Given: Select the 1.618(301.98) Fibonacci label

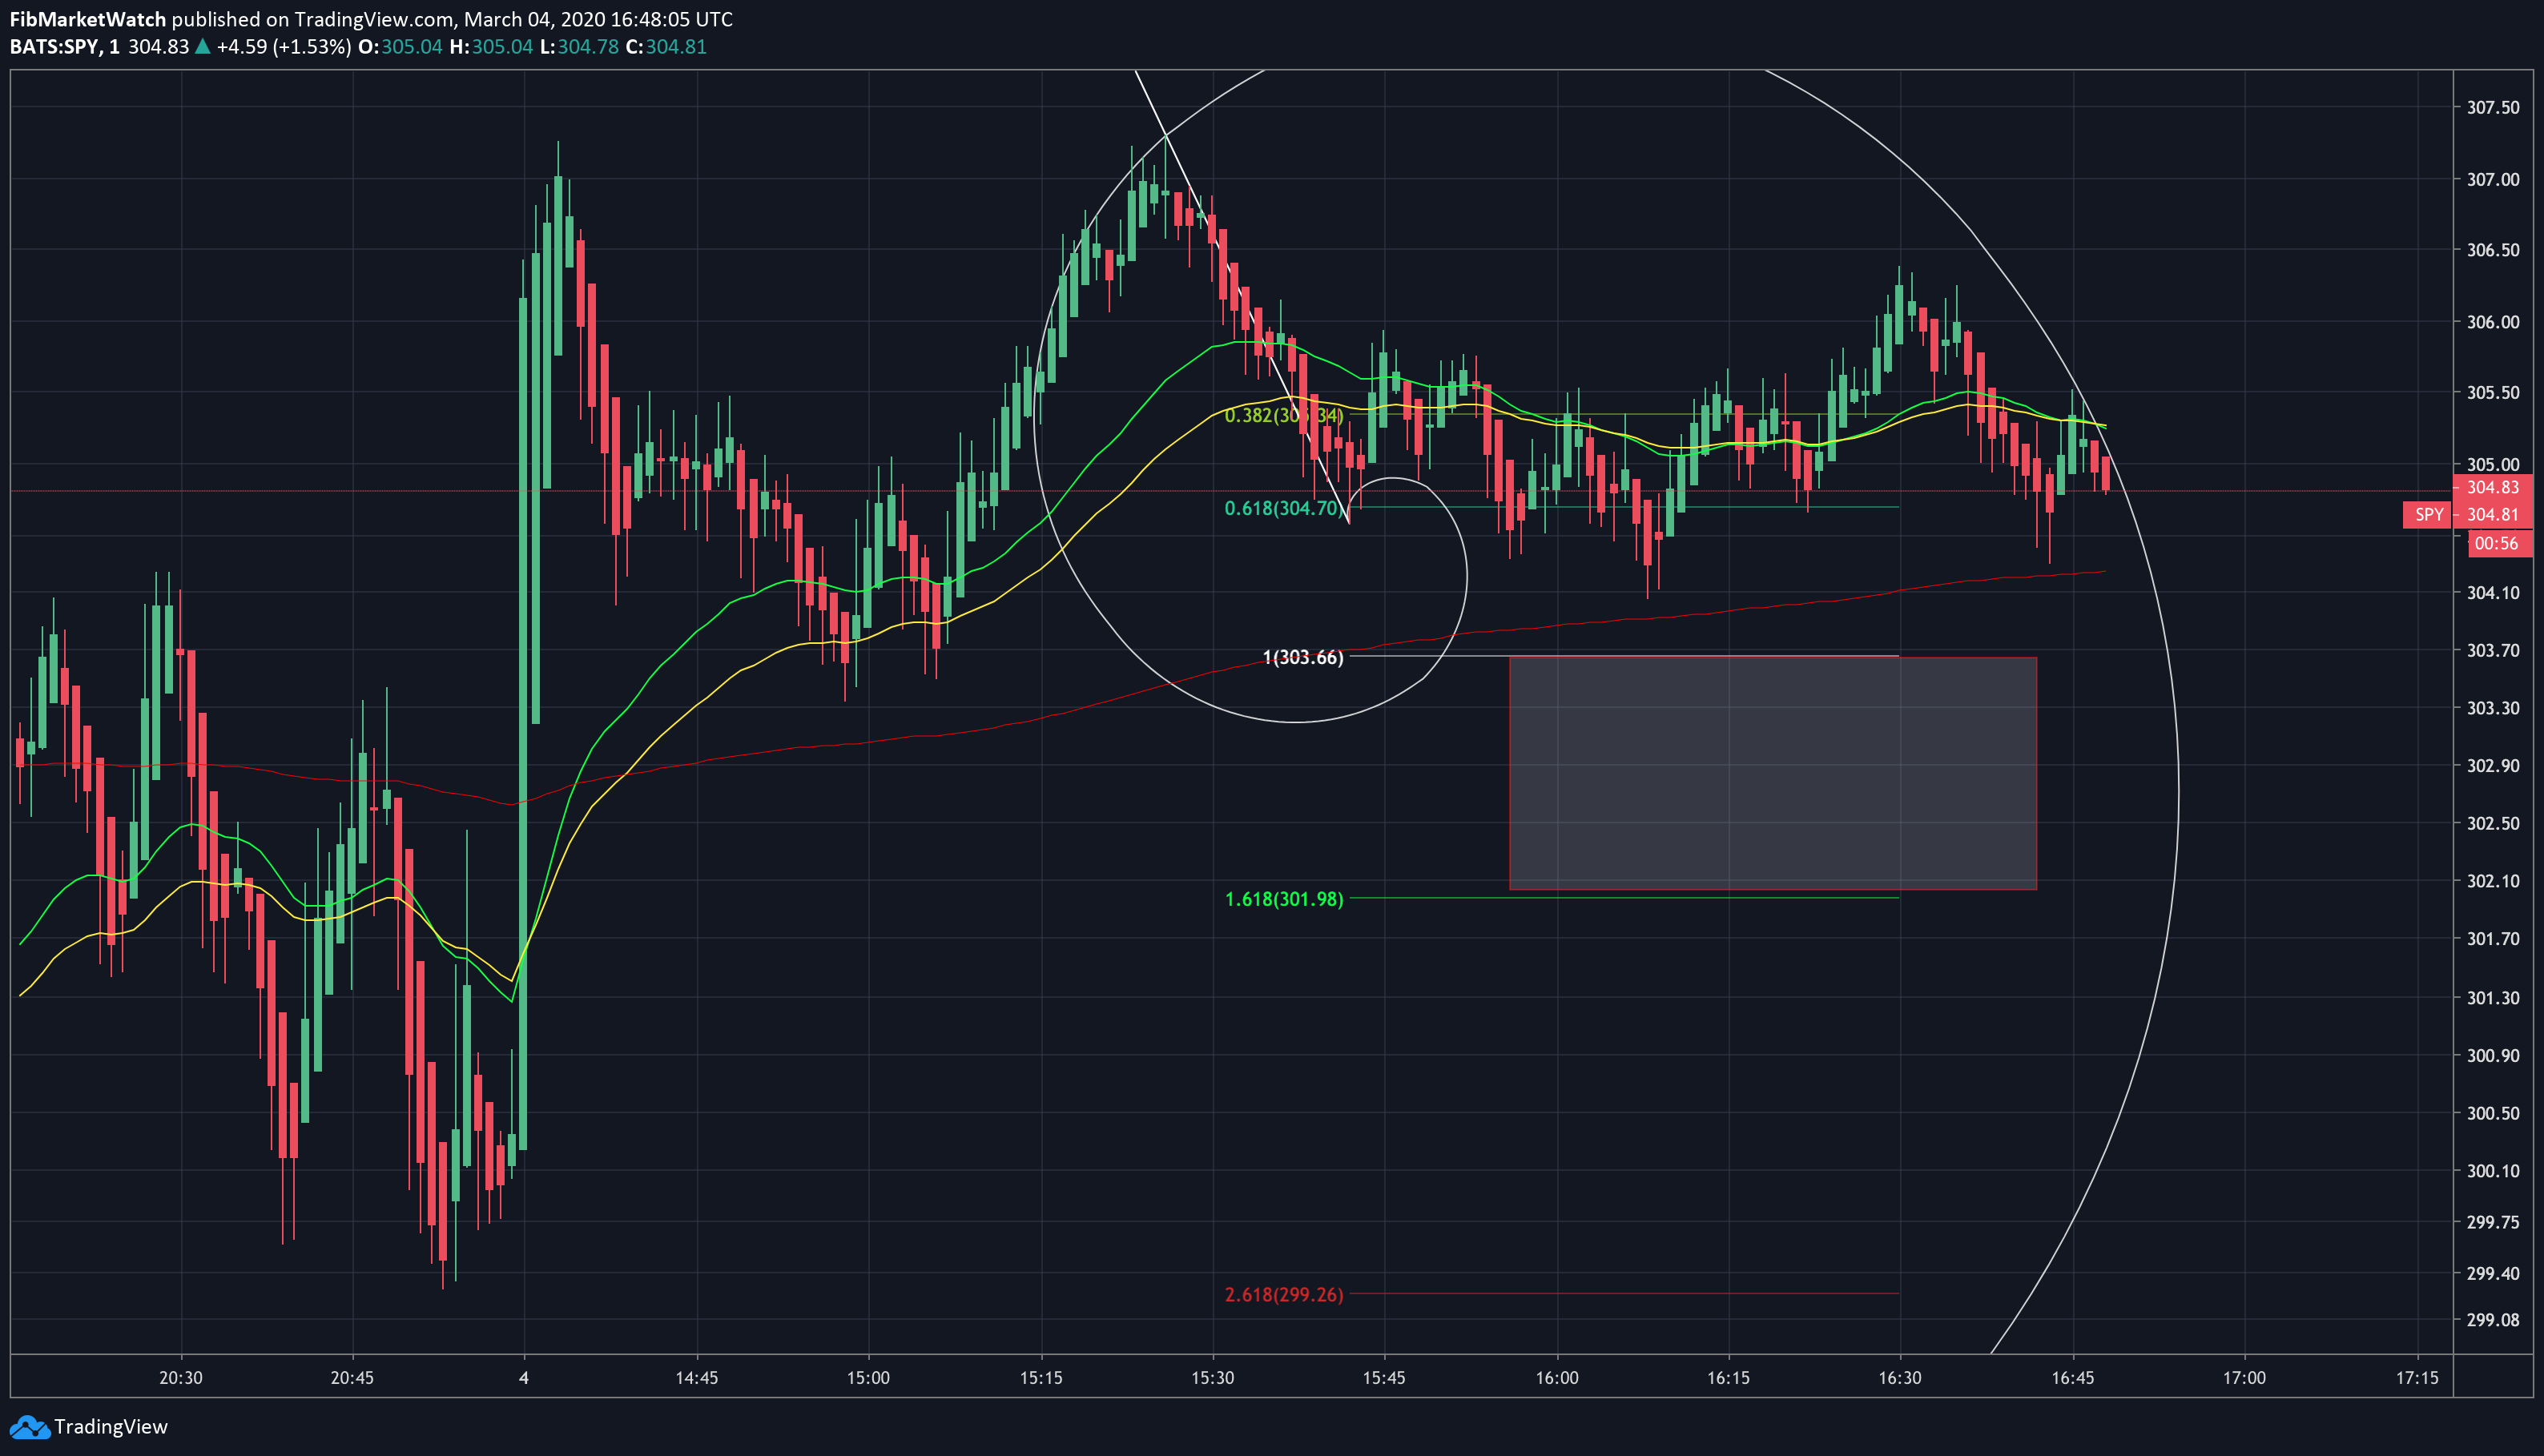Looking at the screenshot, I should coord(1284,899).
